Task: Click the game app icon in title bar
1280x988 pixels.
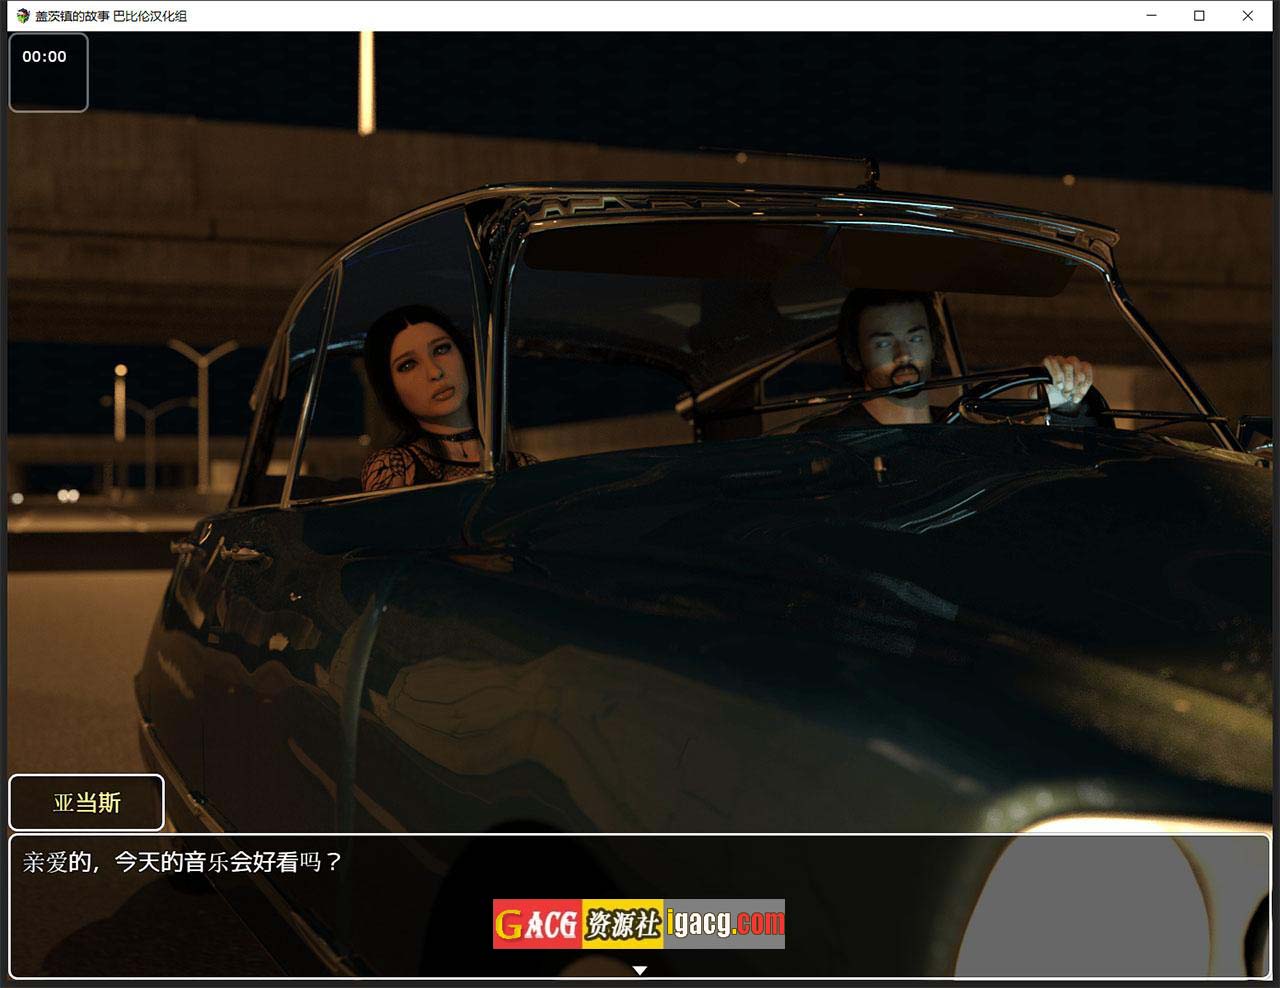Action: [23, 16]
